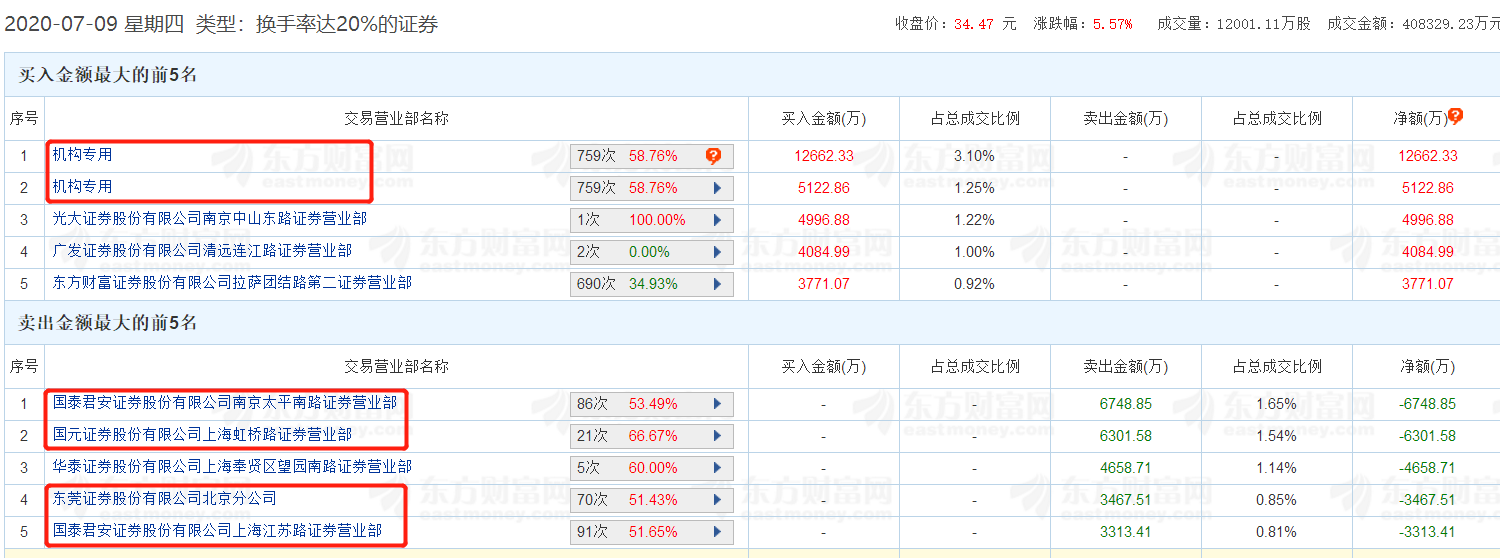Click the 卖出金额(万) header in the sell table
Viewport: 1500px width, 558px height.
pos(1126,366)
